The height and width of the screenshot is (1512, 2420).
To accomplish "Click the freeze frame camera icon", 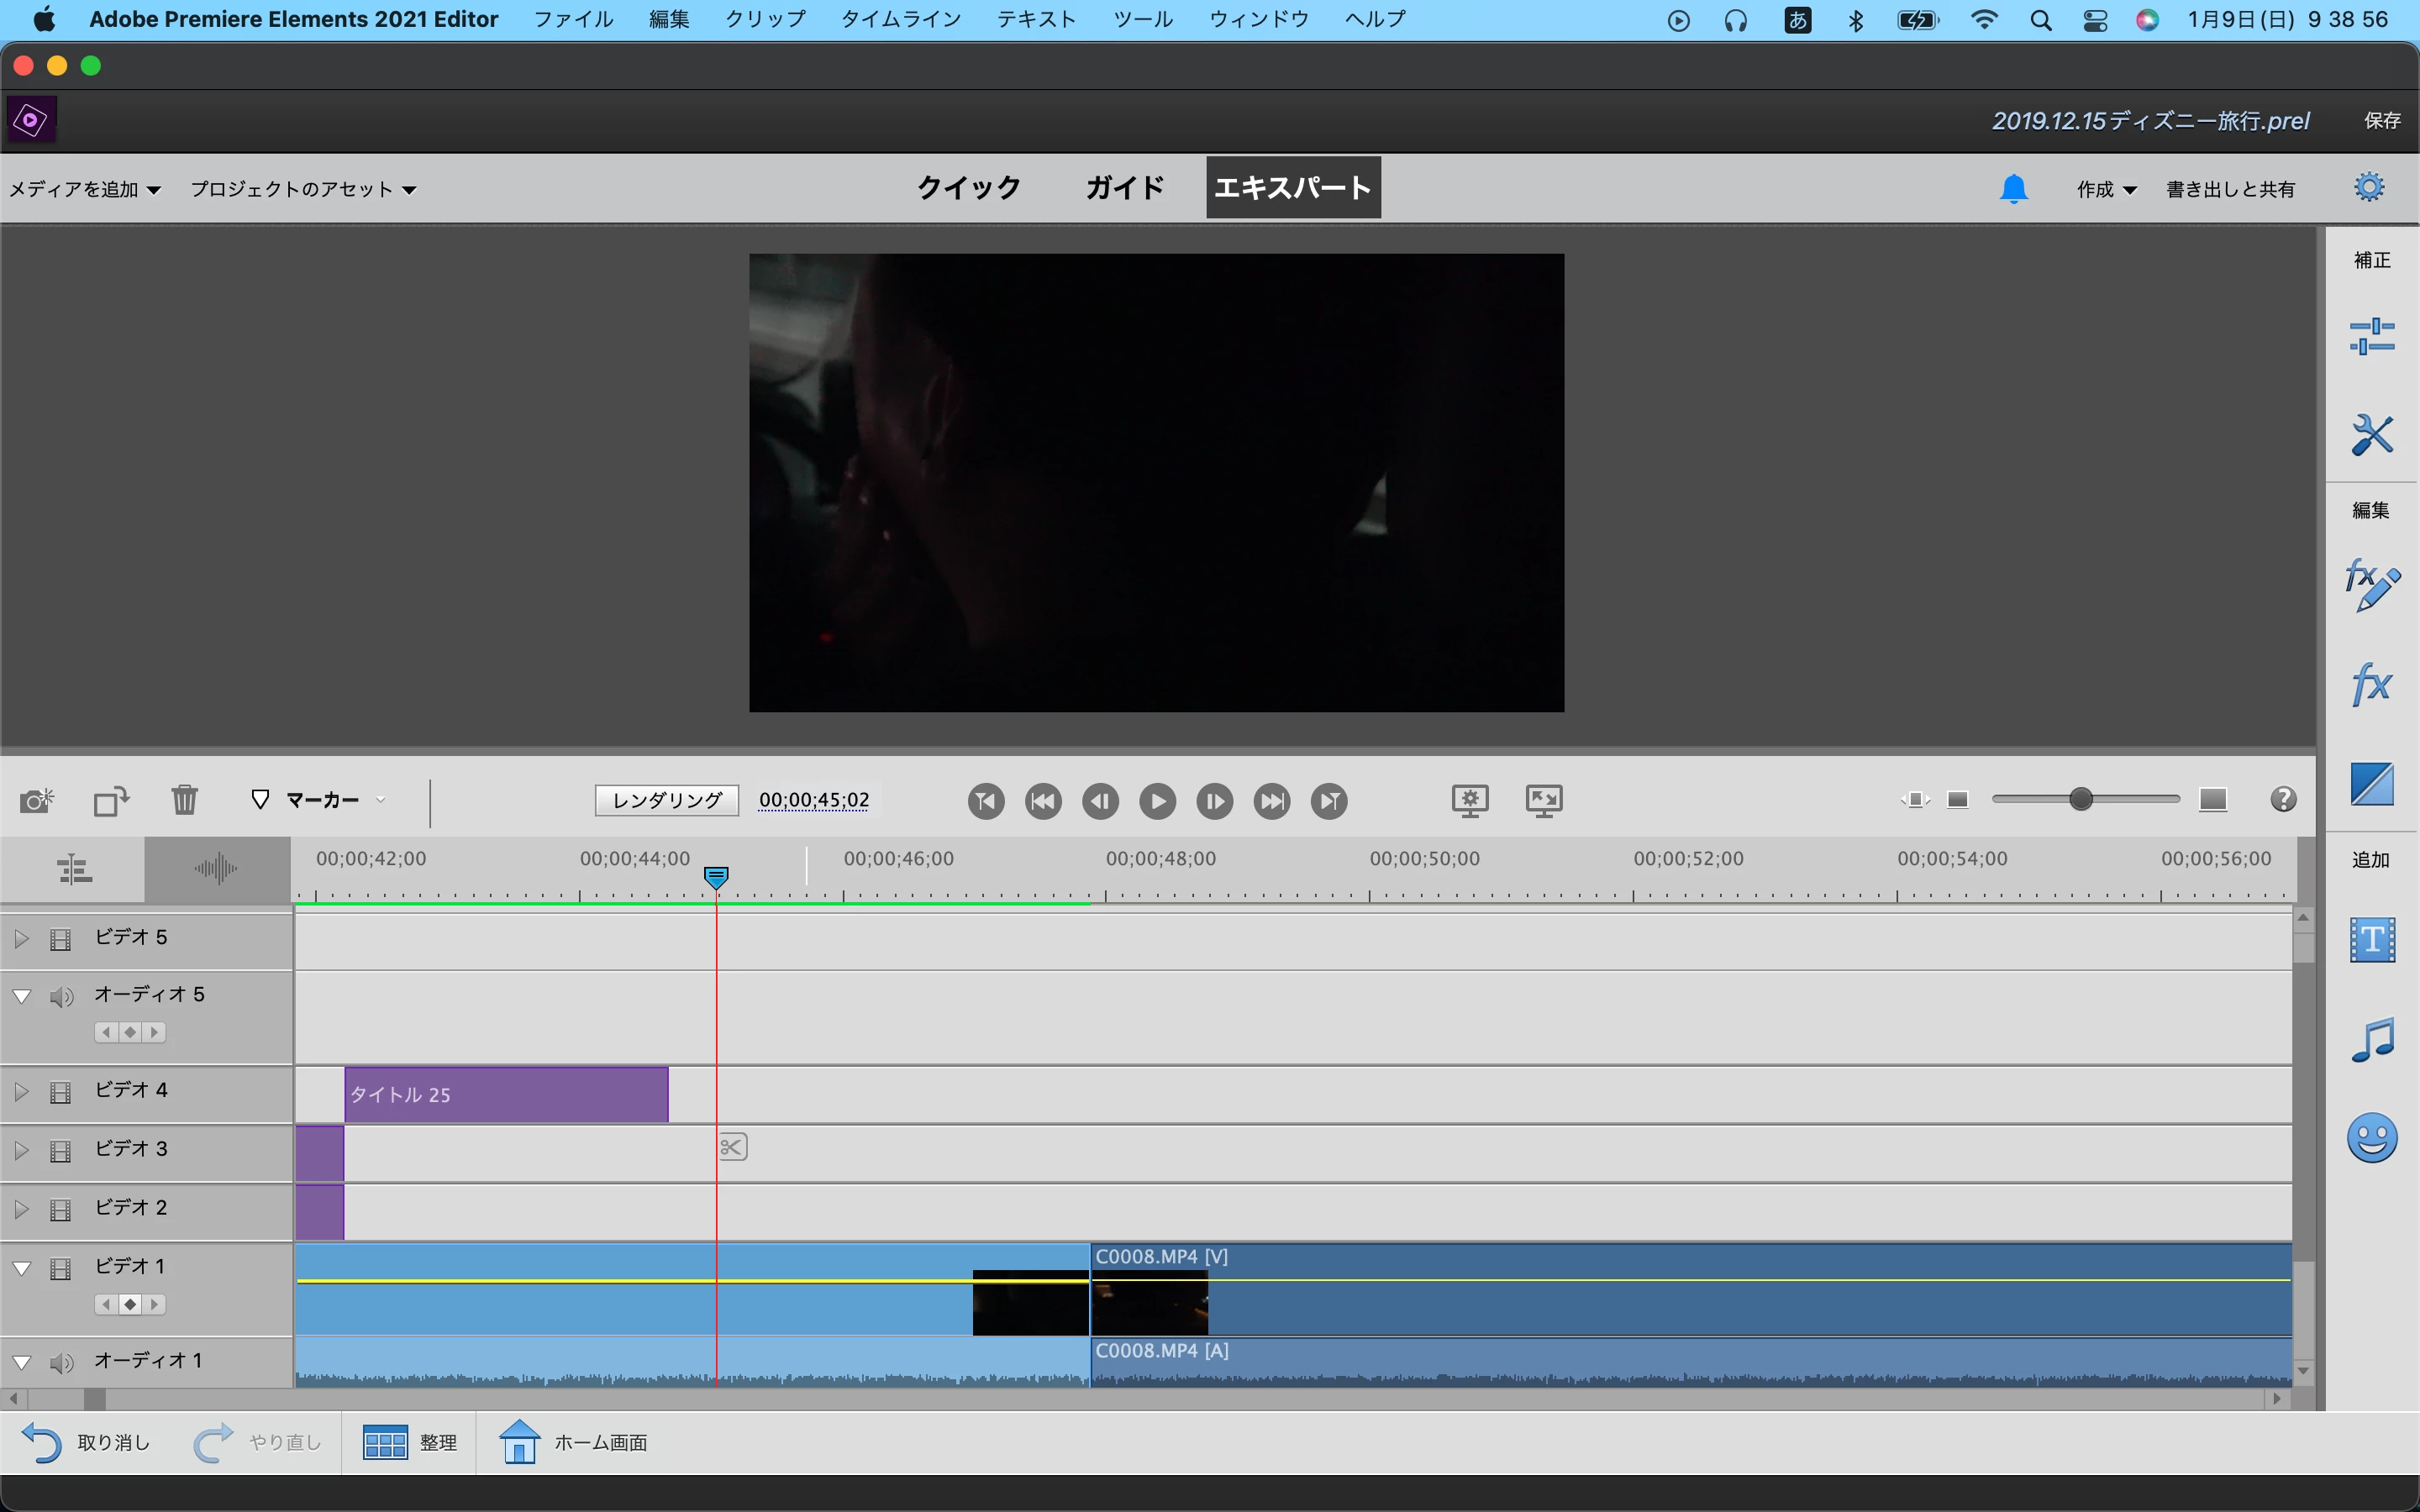I will click(37, 800).
